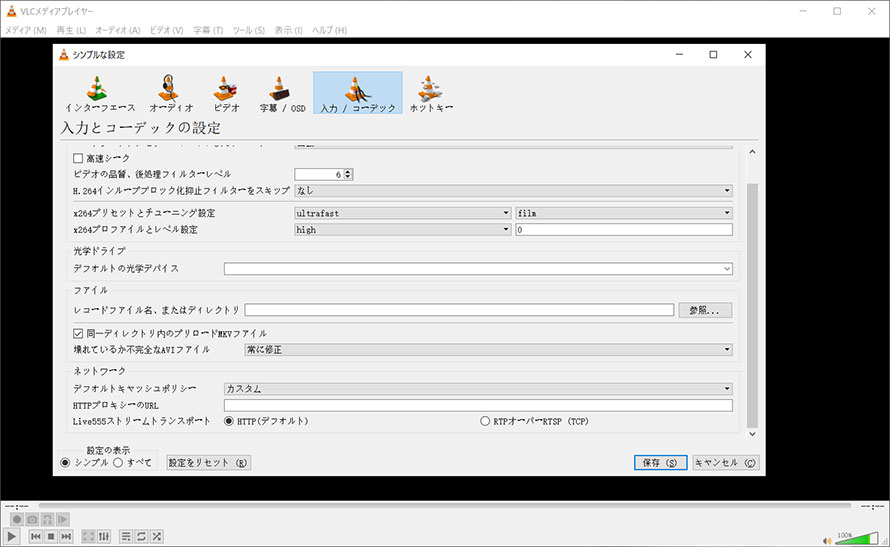Open extended settings equalizer icon

pos(104,536)
